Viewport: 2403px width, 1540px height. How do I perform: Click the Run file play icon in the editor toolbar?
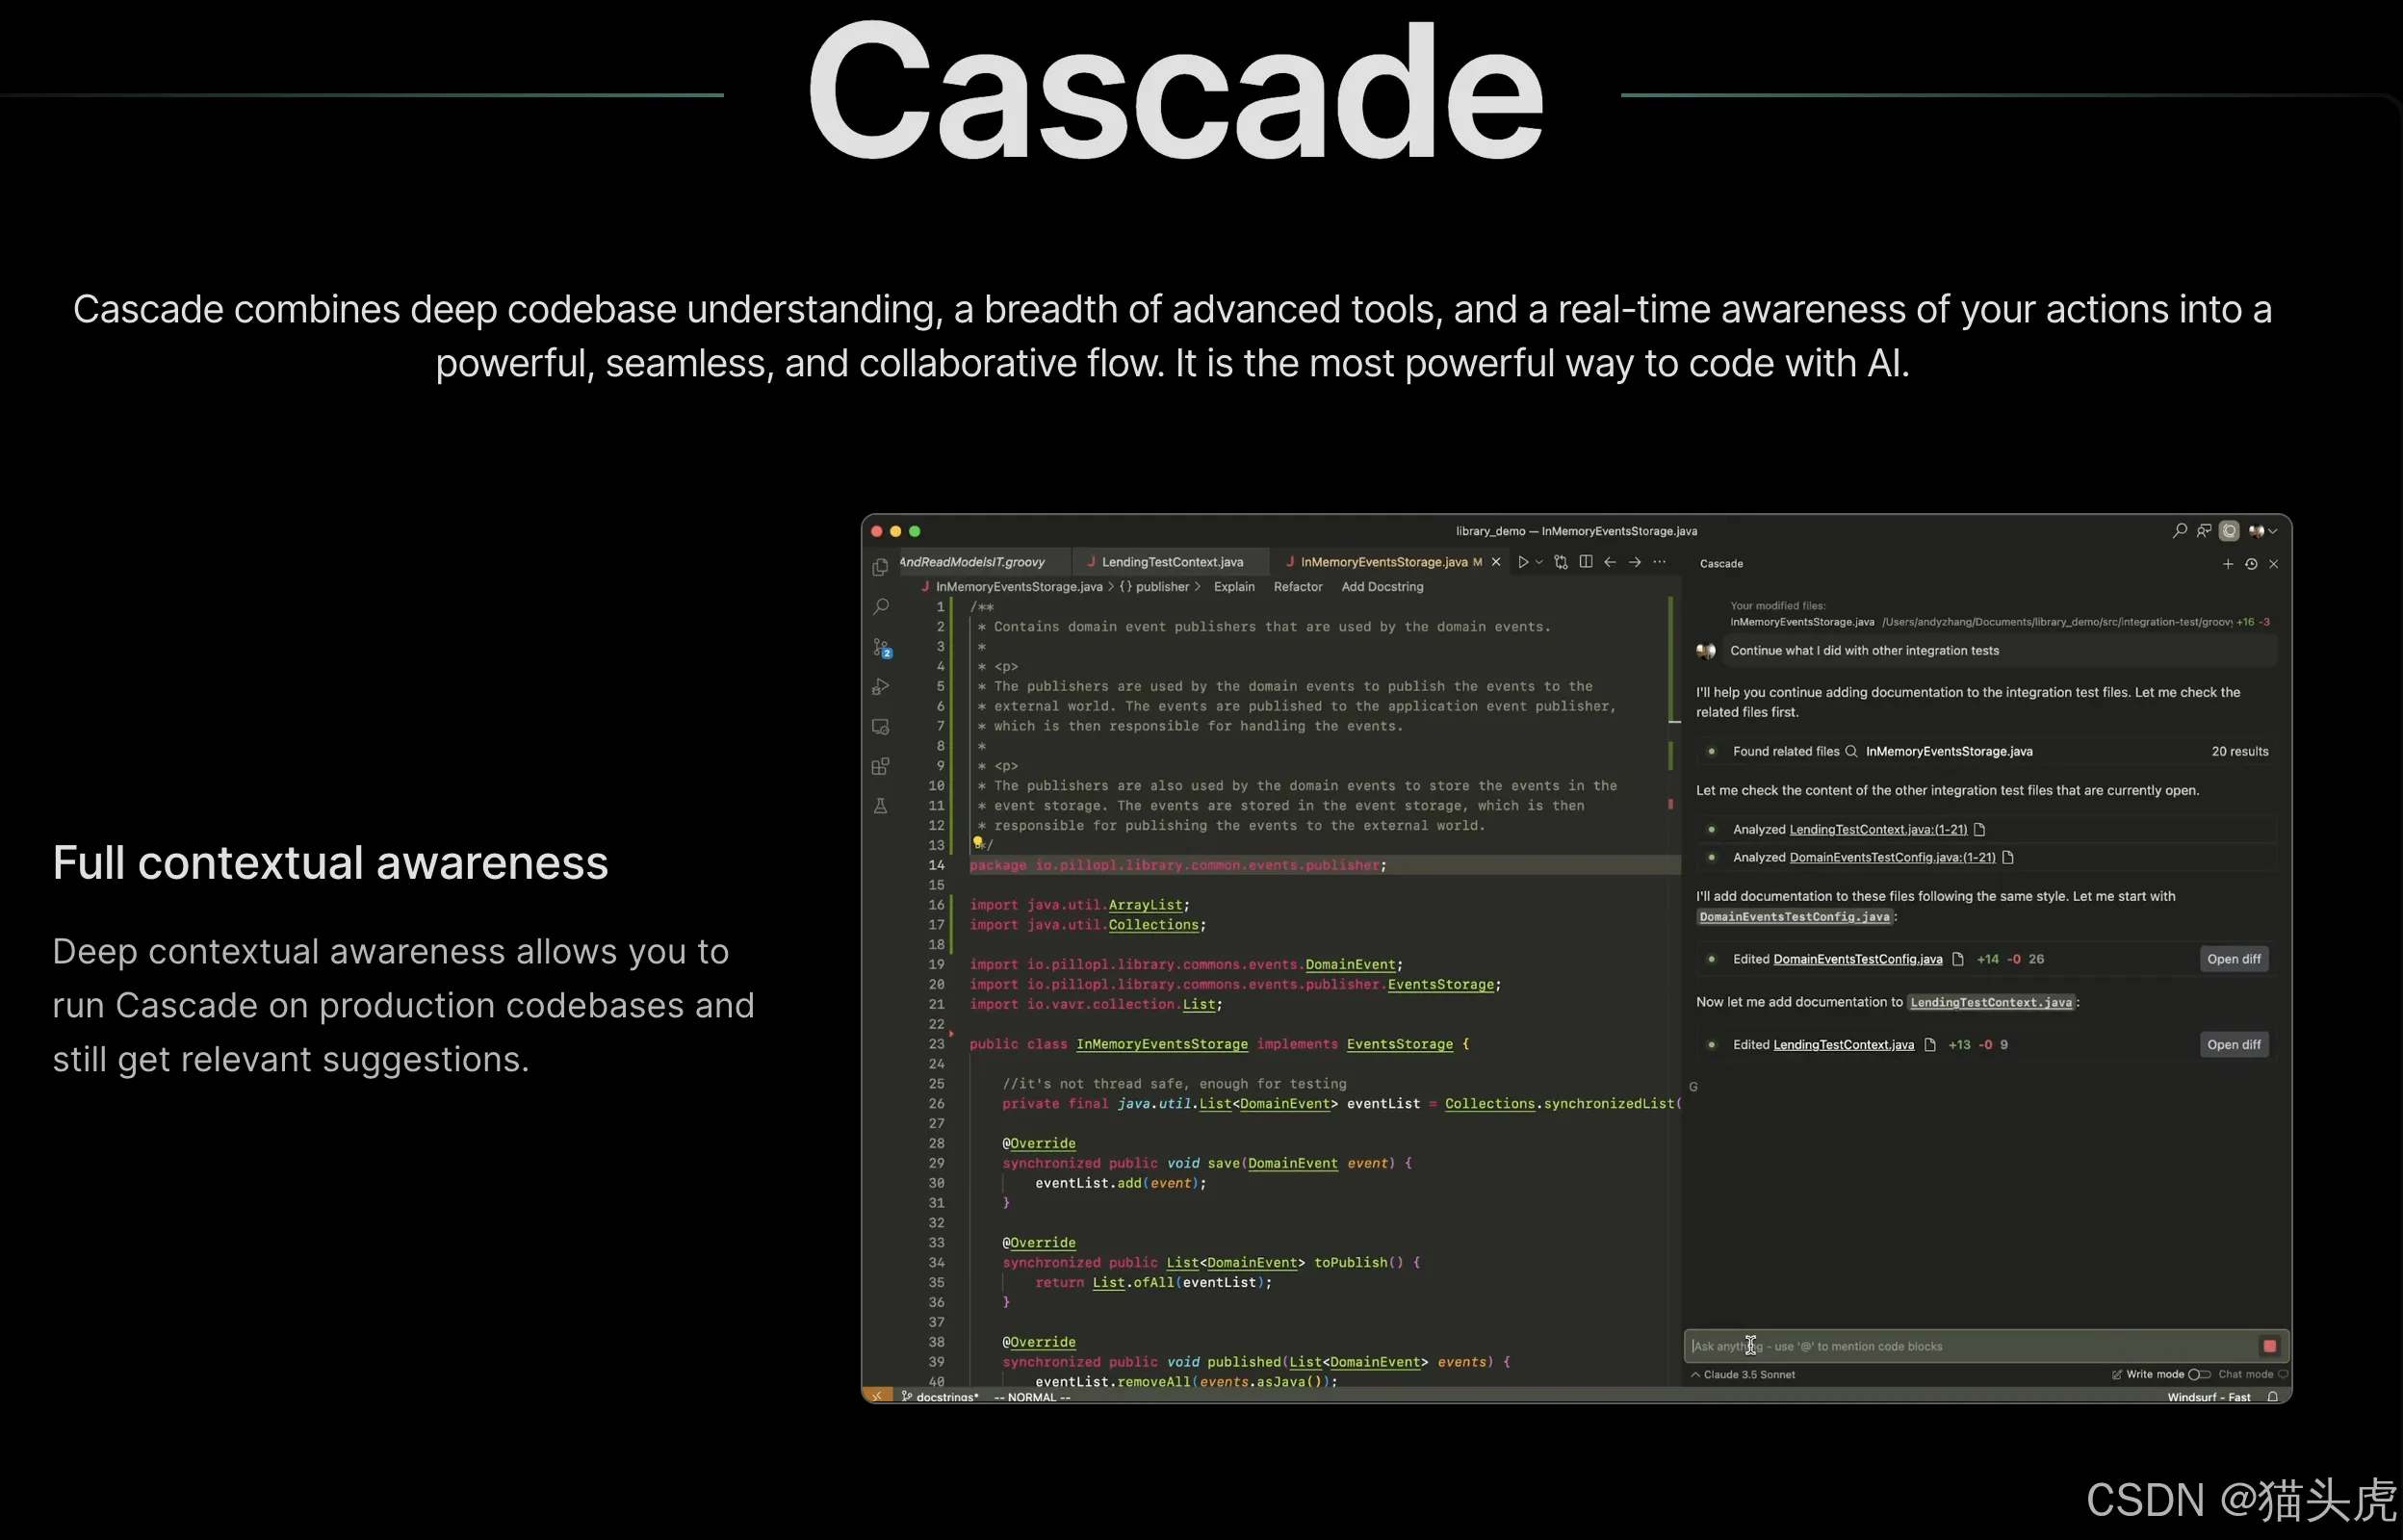(1523, 562)
